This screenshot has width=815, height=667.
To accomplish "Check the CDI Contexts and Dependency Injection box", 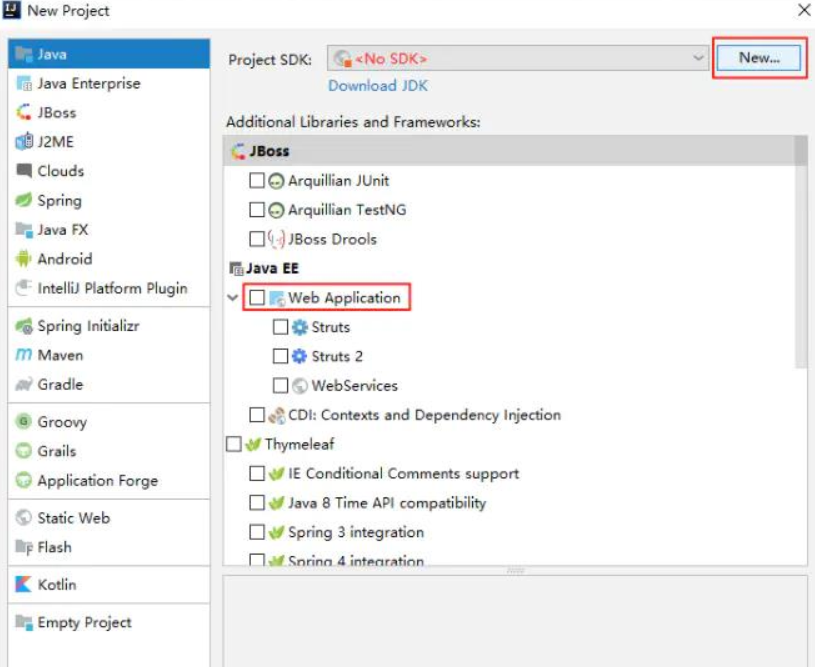I will pyautogui.click(x=257, y=415).
